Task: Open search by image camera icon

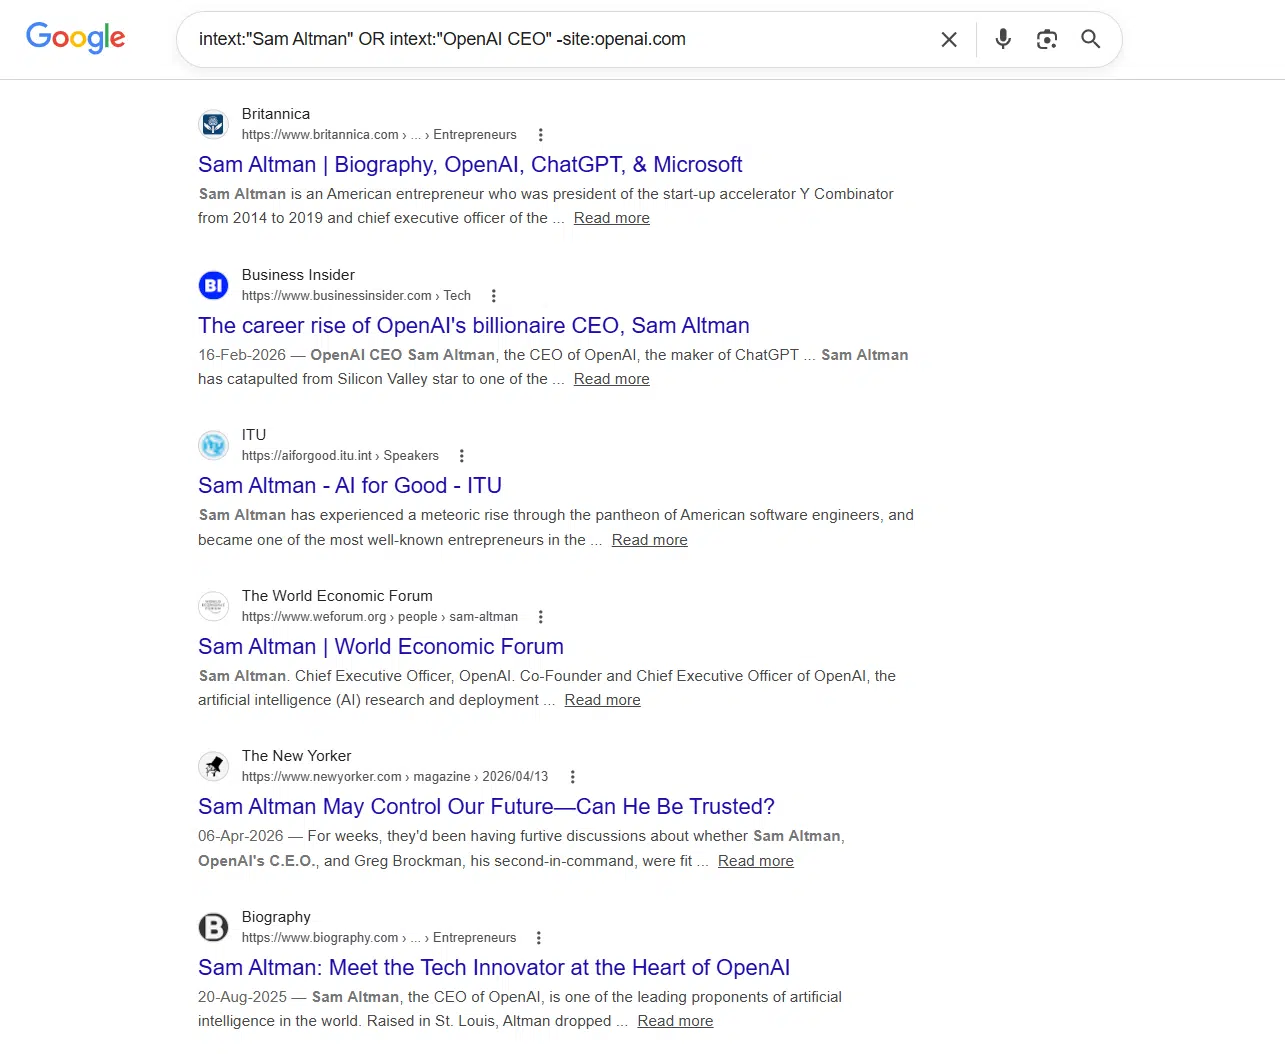Action: pyautogui.click(x=1047, y=39)
